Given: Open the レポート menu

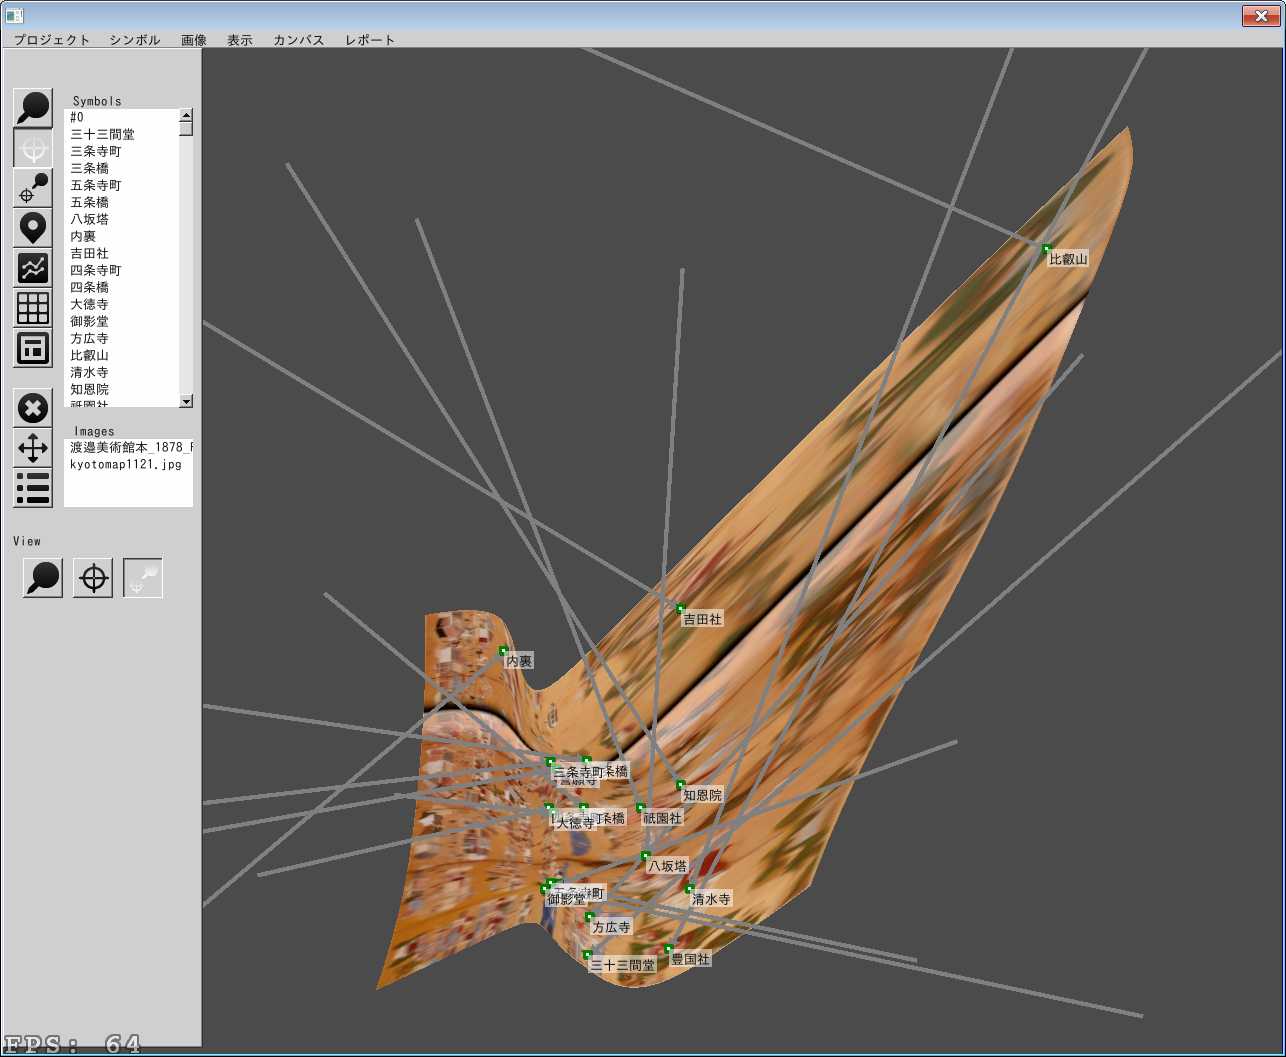Looking at the screenshot, I should [x=370, y=40].
